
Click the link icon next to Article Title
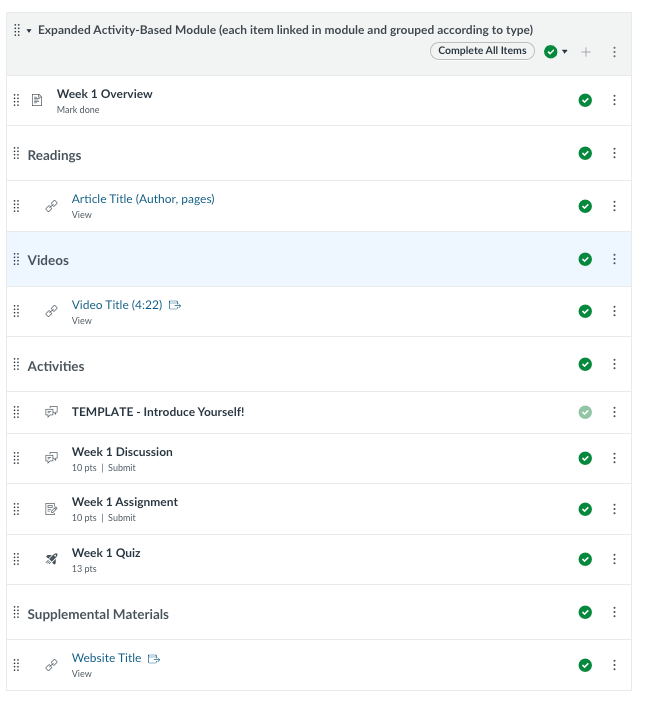point(51,206)
